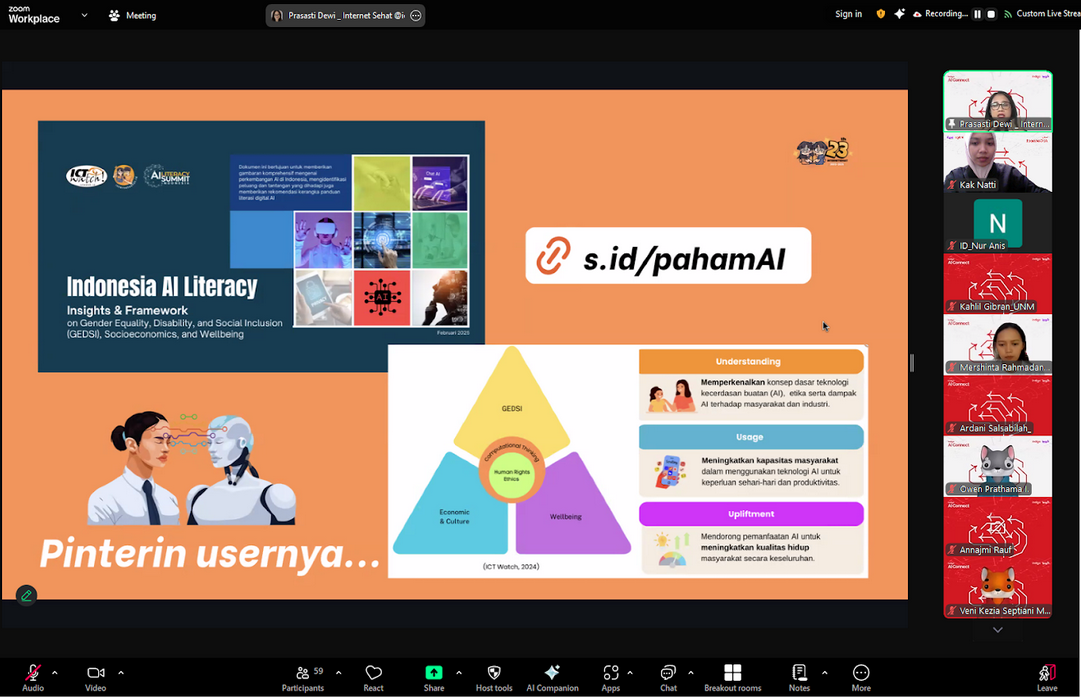This screenshot has width=1081, height=697.
Task: Open AI Companion sparkle icon
Action: [x=552, y=672]
